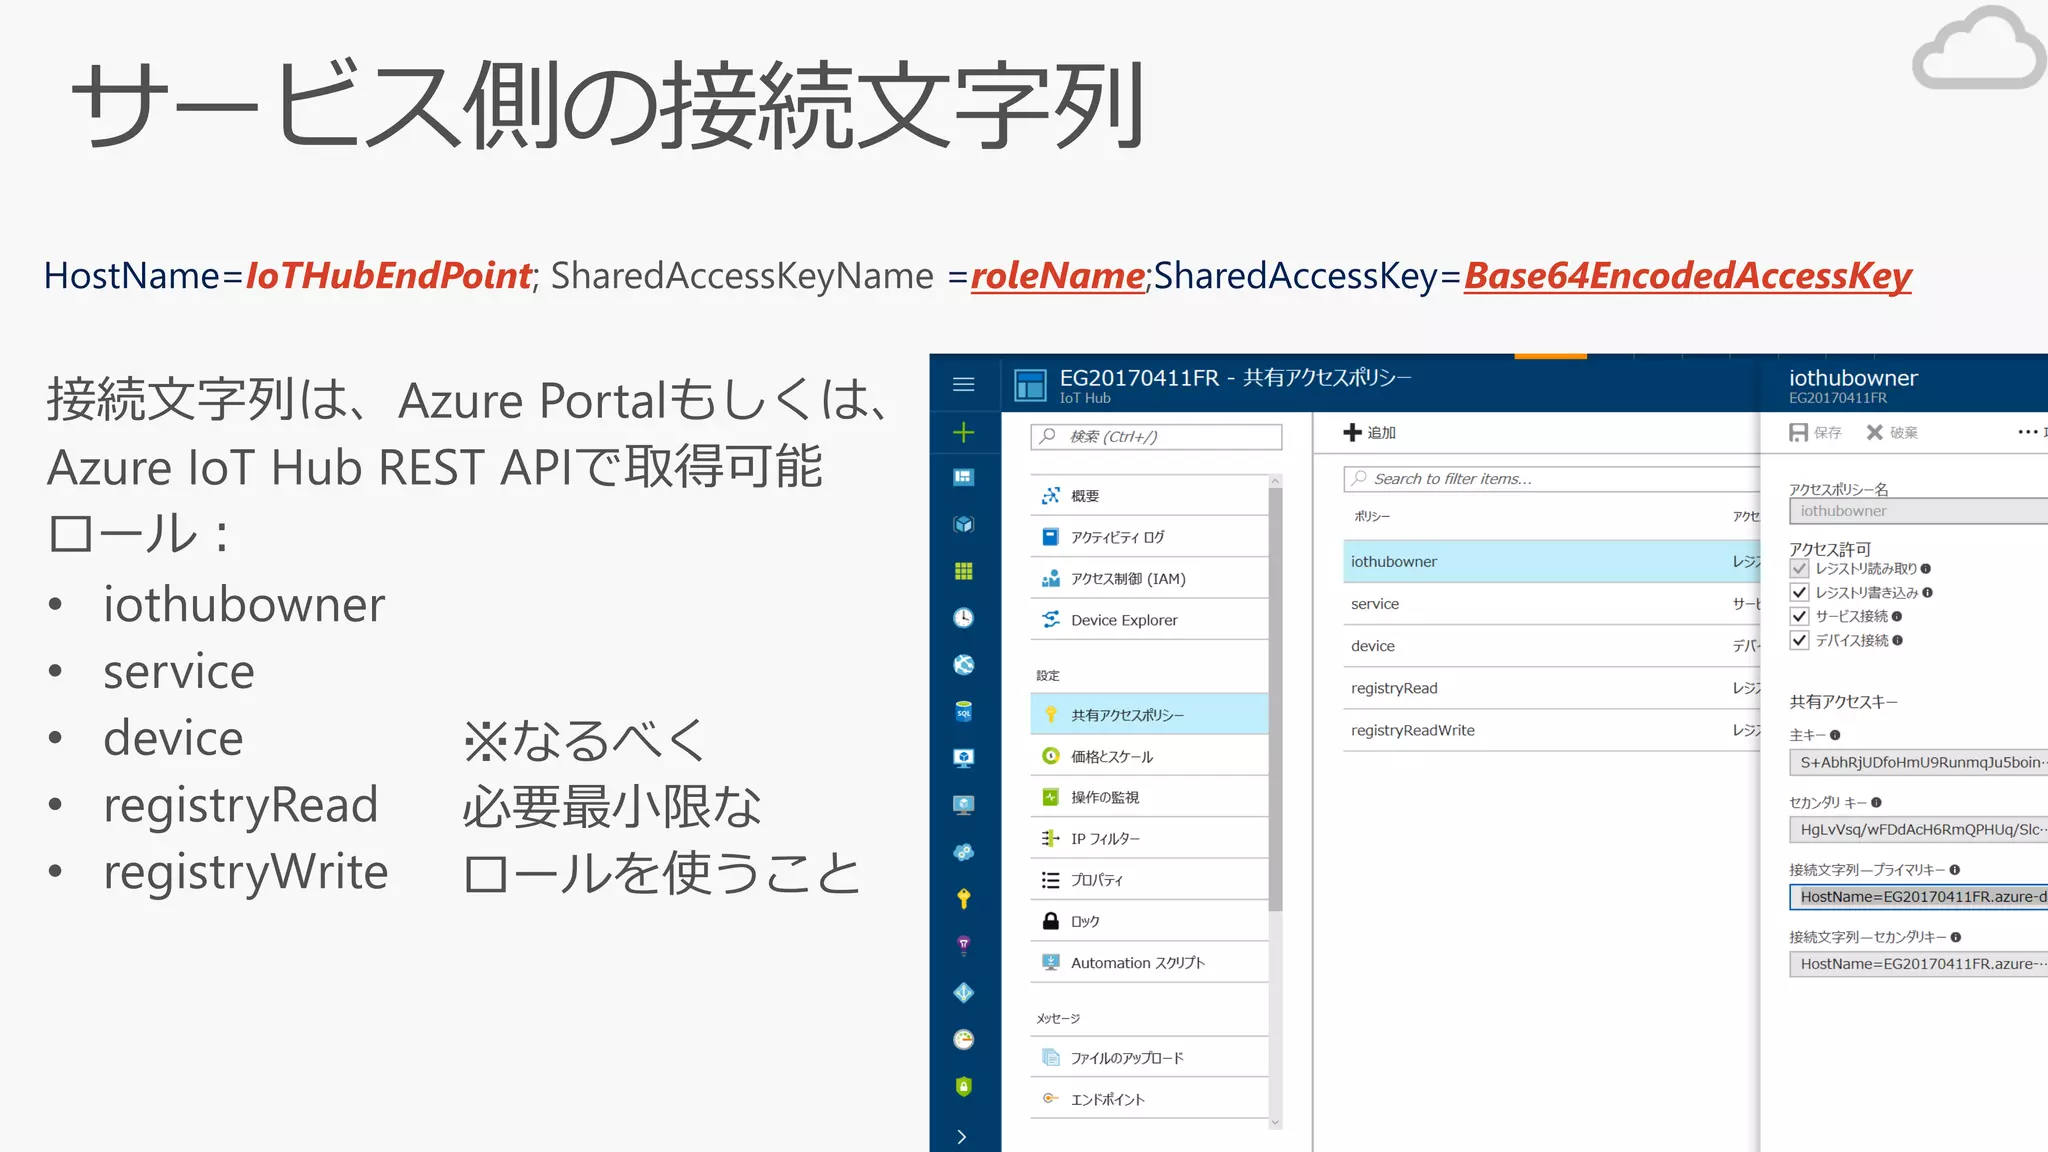Image resolution: width=2048 pixels, height=1152 pixels.
Task: Select the service policy row
Action: 1551,604
